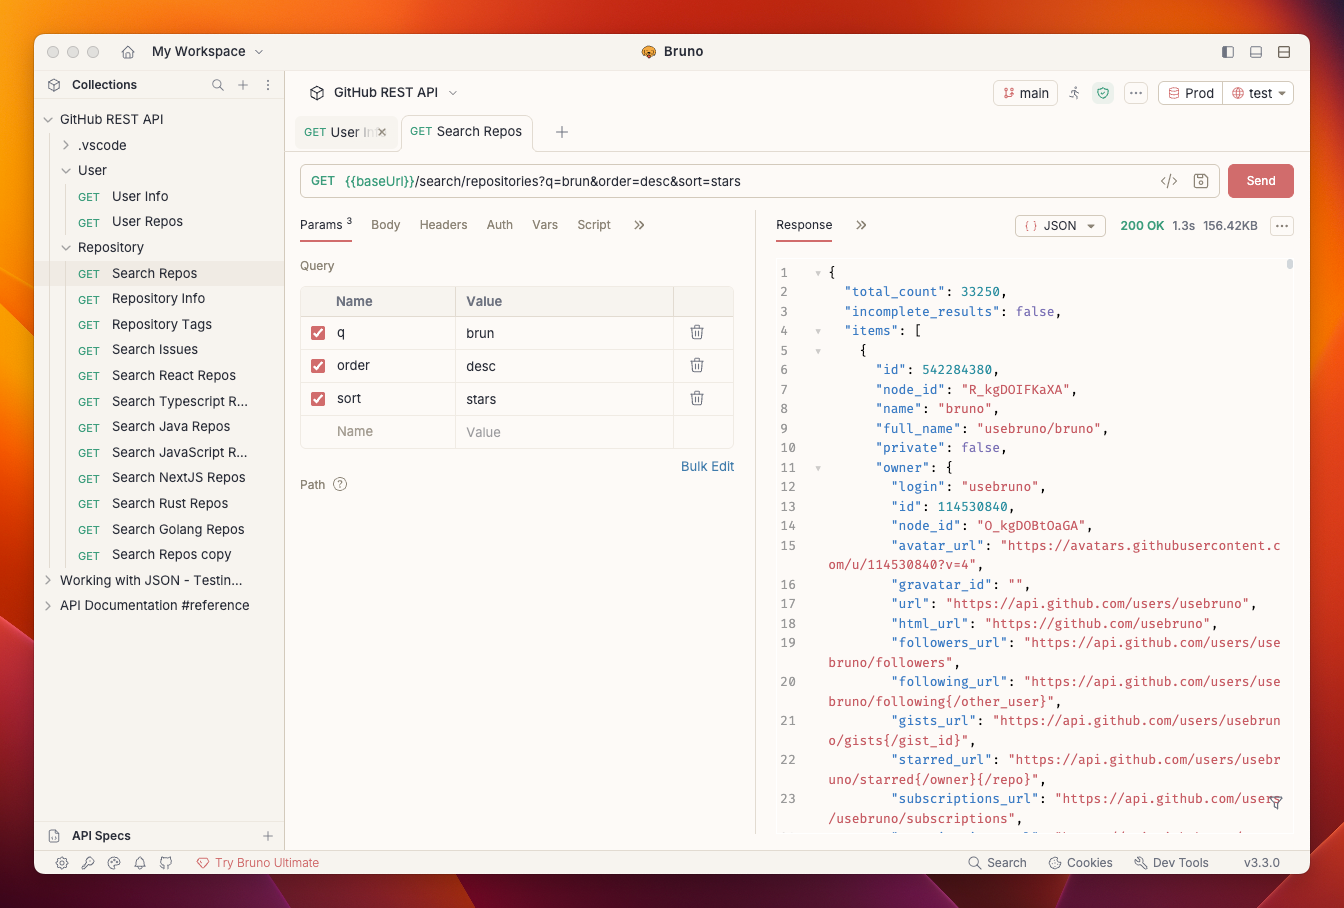Image resolution: width=1344 pixels, height=908 pixels.
Task: Open the Auth tab
Action: coord(500,225)
